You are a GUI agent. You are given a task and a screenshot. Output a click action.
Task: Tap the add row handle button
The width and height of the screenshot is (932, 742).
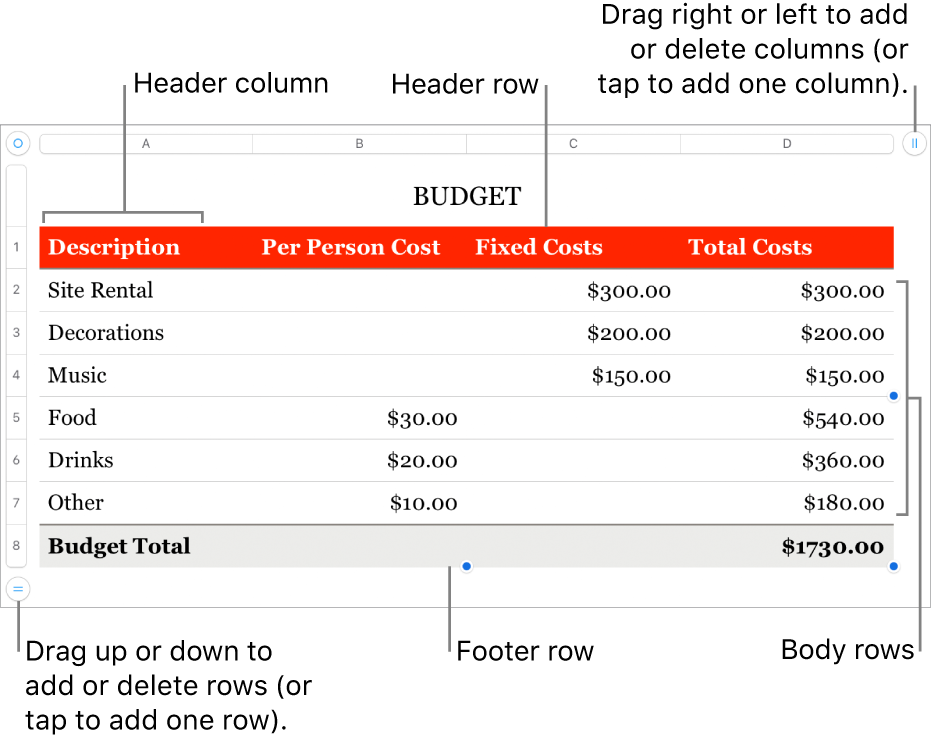(17, 589)
